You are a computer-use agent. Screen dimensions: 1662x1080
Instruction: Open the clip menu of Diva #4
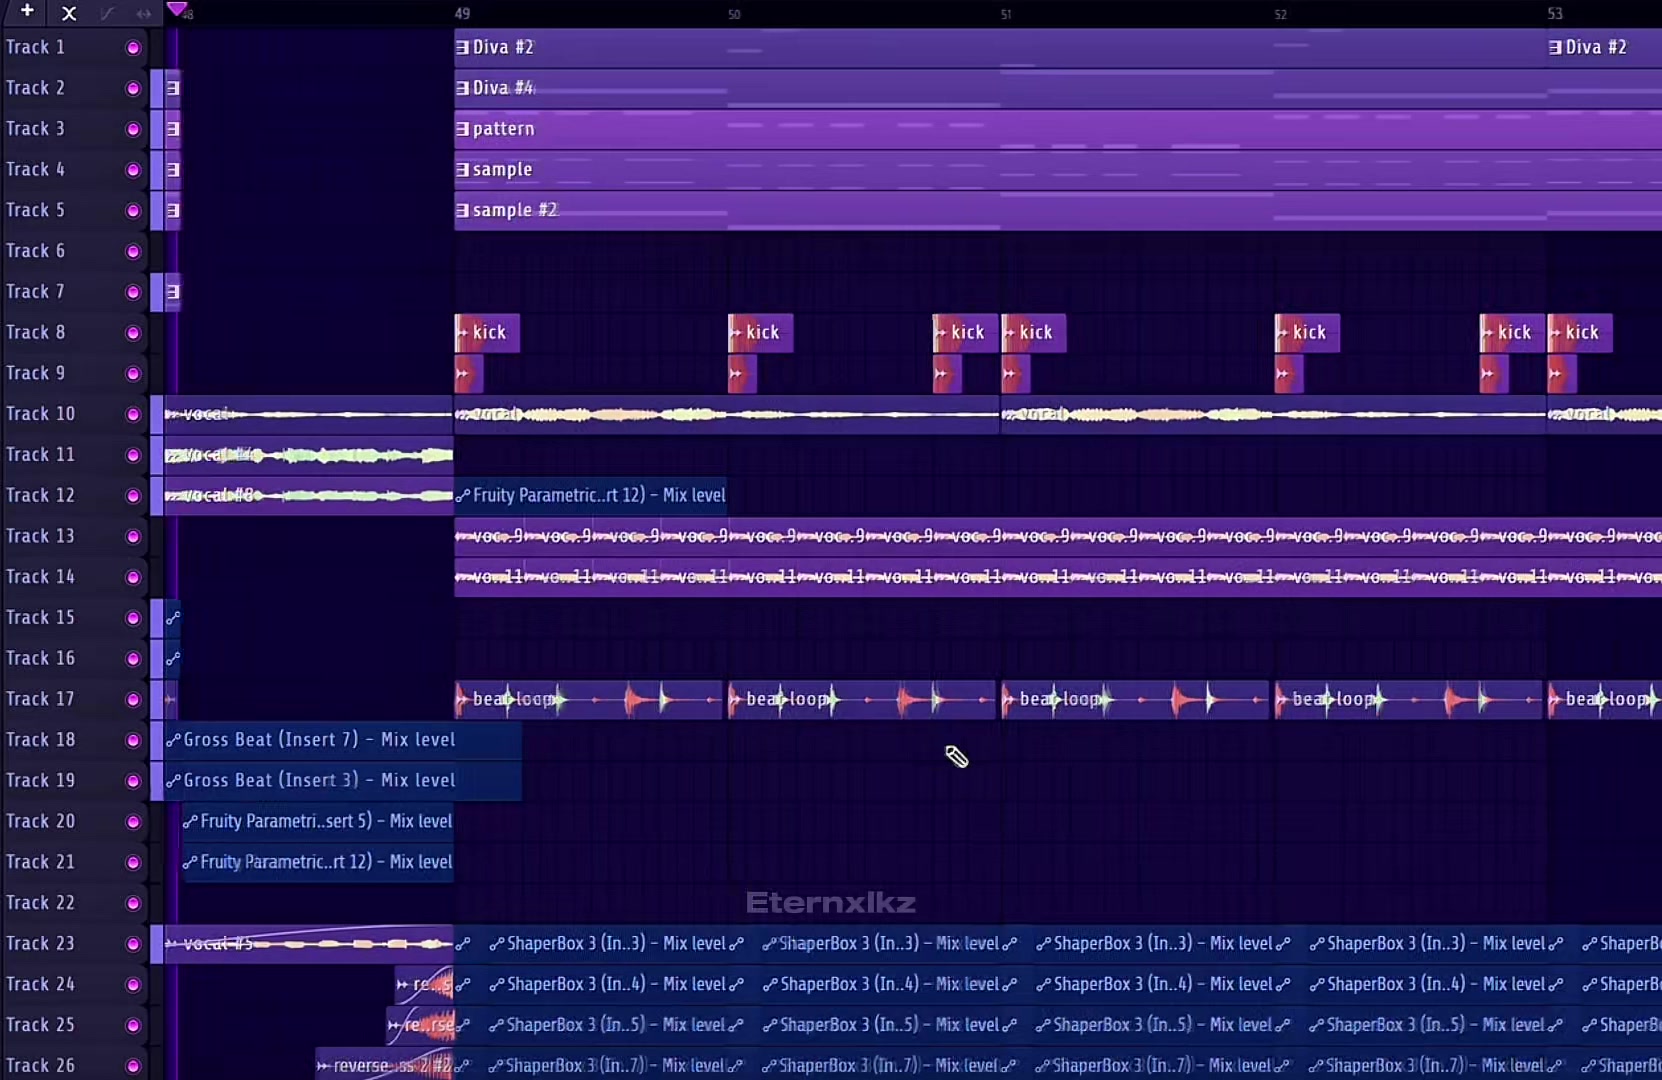463,88
